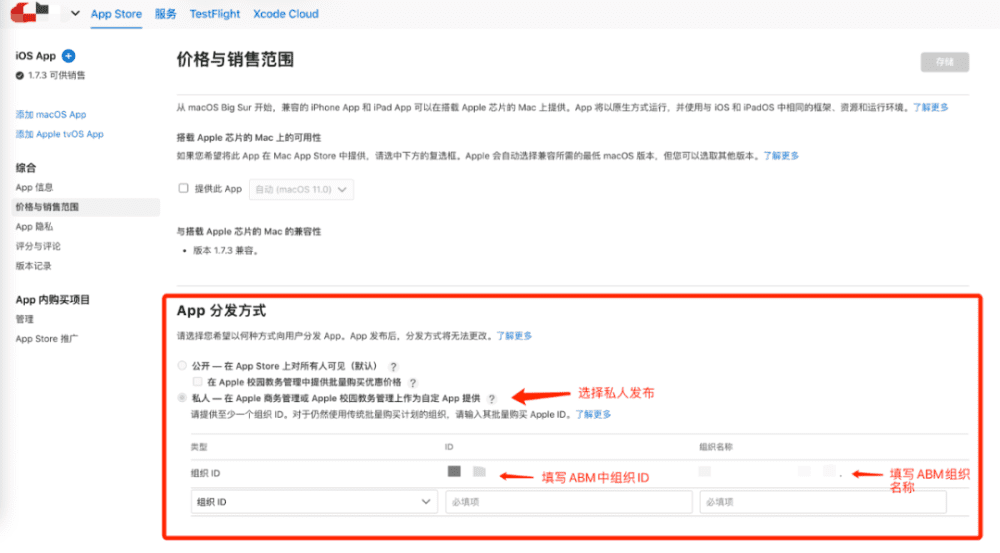Click the 综合 sidebar section header

26,168
